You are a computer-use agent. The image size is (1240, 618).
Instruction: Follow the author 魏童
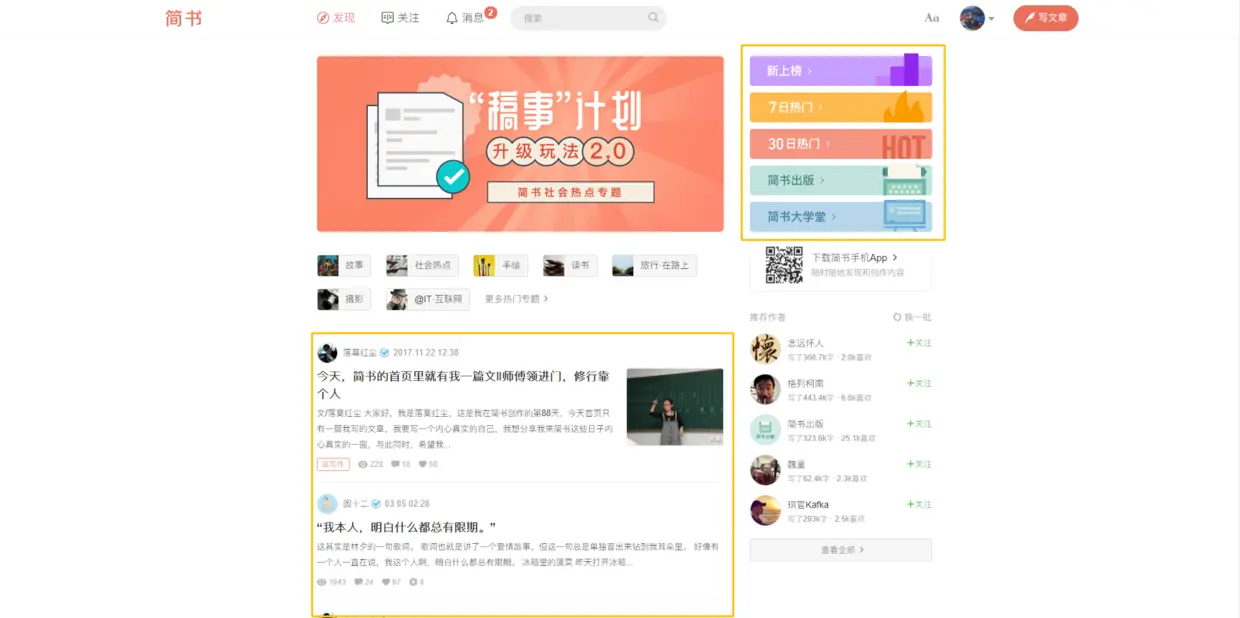coord(919,464)
